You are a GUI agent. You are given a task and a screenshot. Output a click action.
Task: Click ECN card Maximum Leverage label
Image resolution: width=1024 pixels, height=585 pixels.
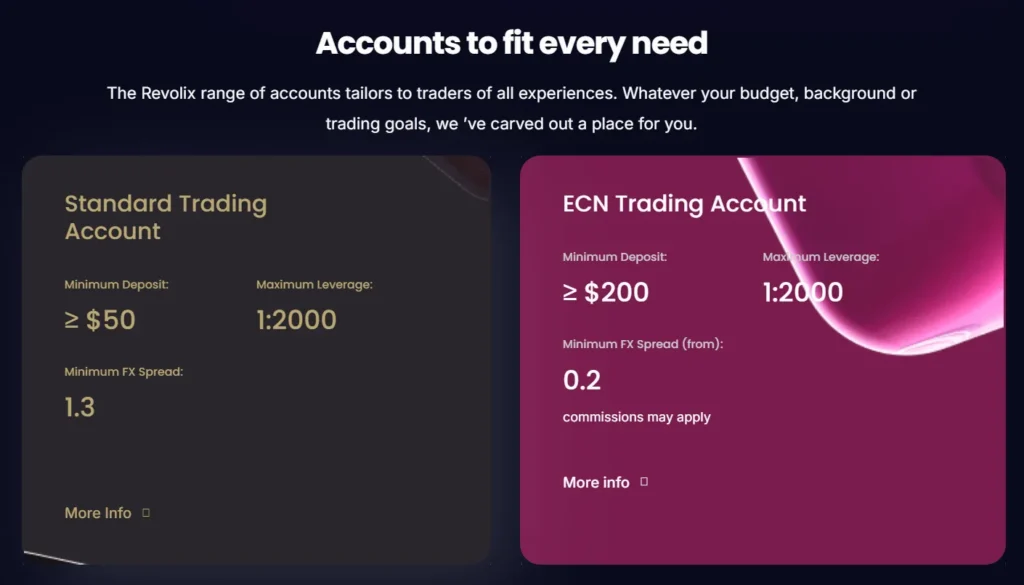tap(821, 257)
